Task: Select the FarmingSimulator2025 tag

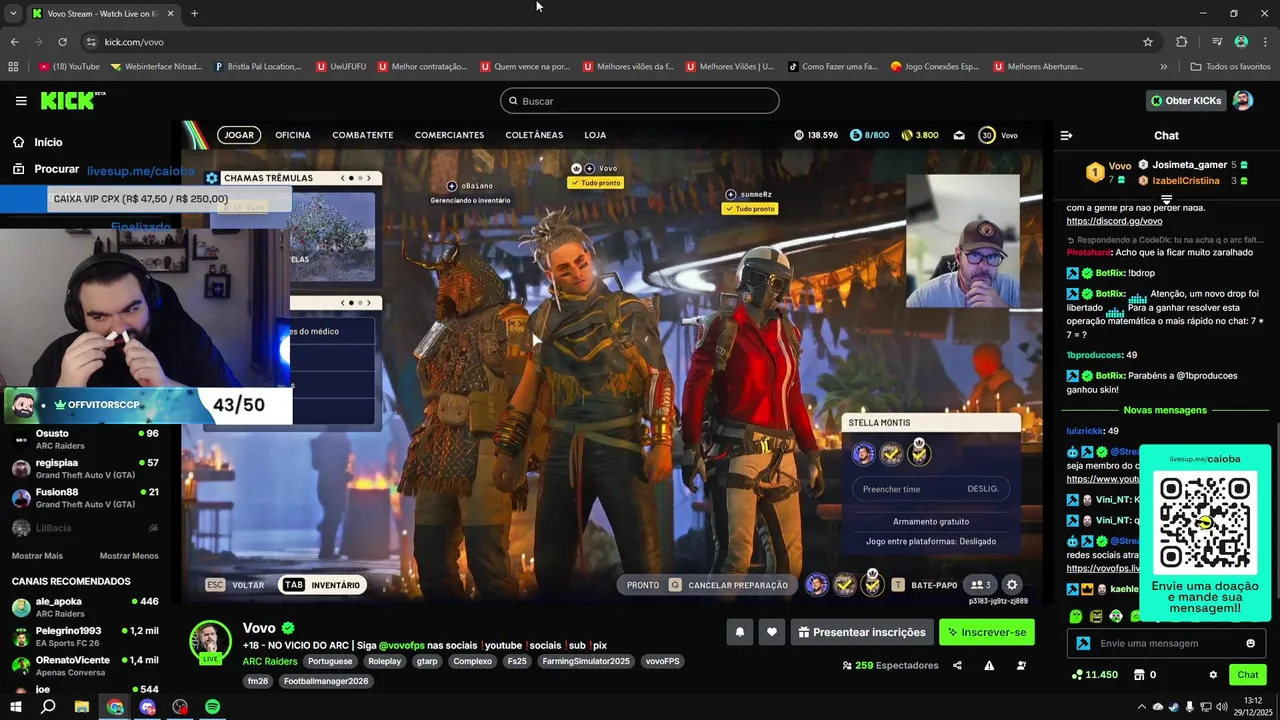Action: tap(586, 661)
